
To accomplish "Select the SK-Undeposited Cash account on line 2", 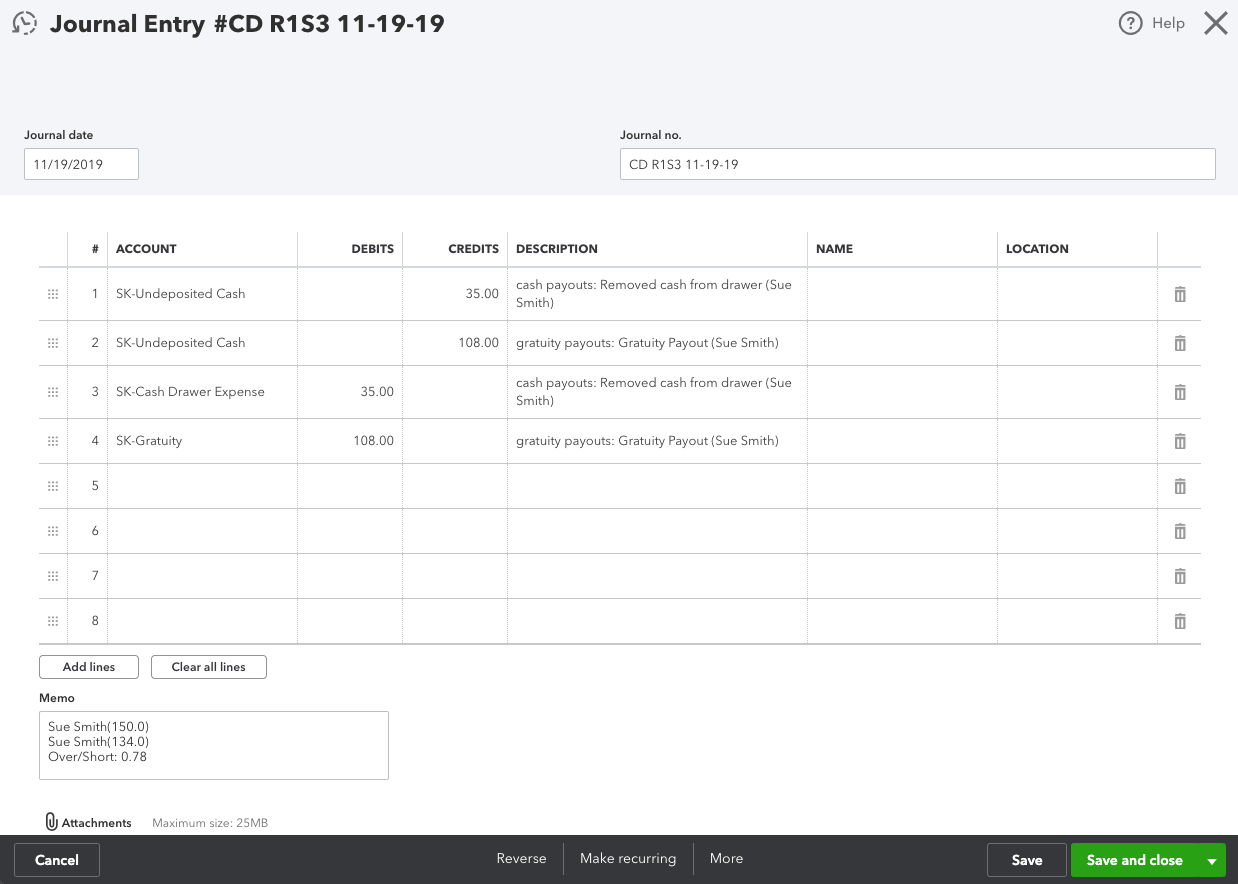I will coord(203,343).
